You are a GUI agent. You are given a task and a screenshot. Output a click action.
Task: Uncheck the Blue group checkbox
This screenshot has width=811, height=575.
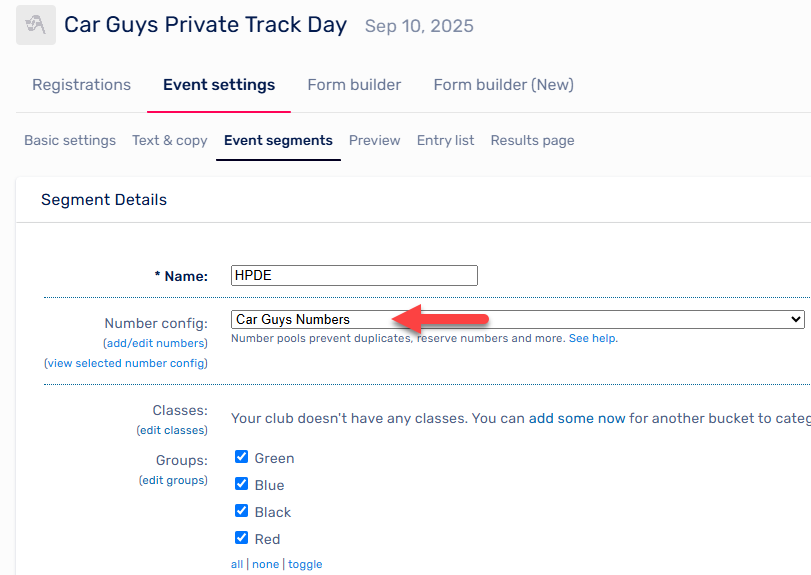242,483
